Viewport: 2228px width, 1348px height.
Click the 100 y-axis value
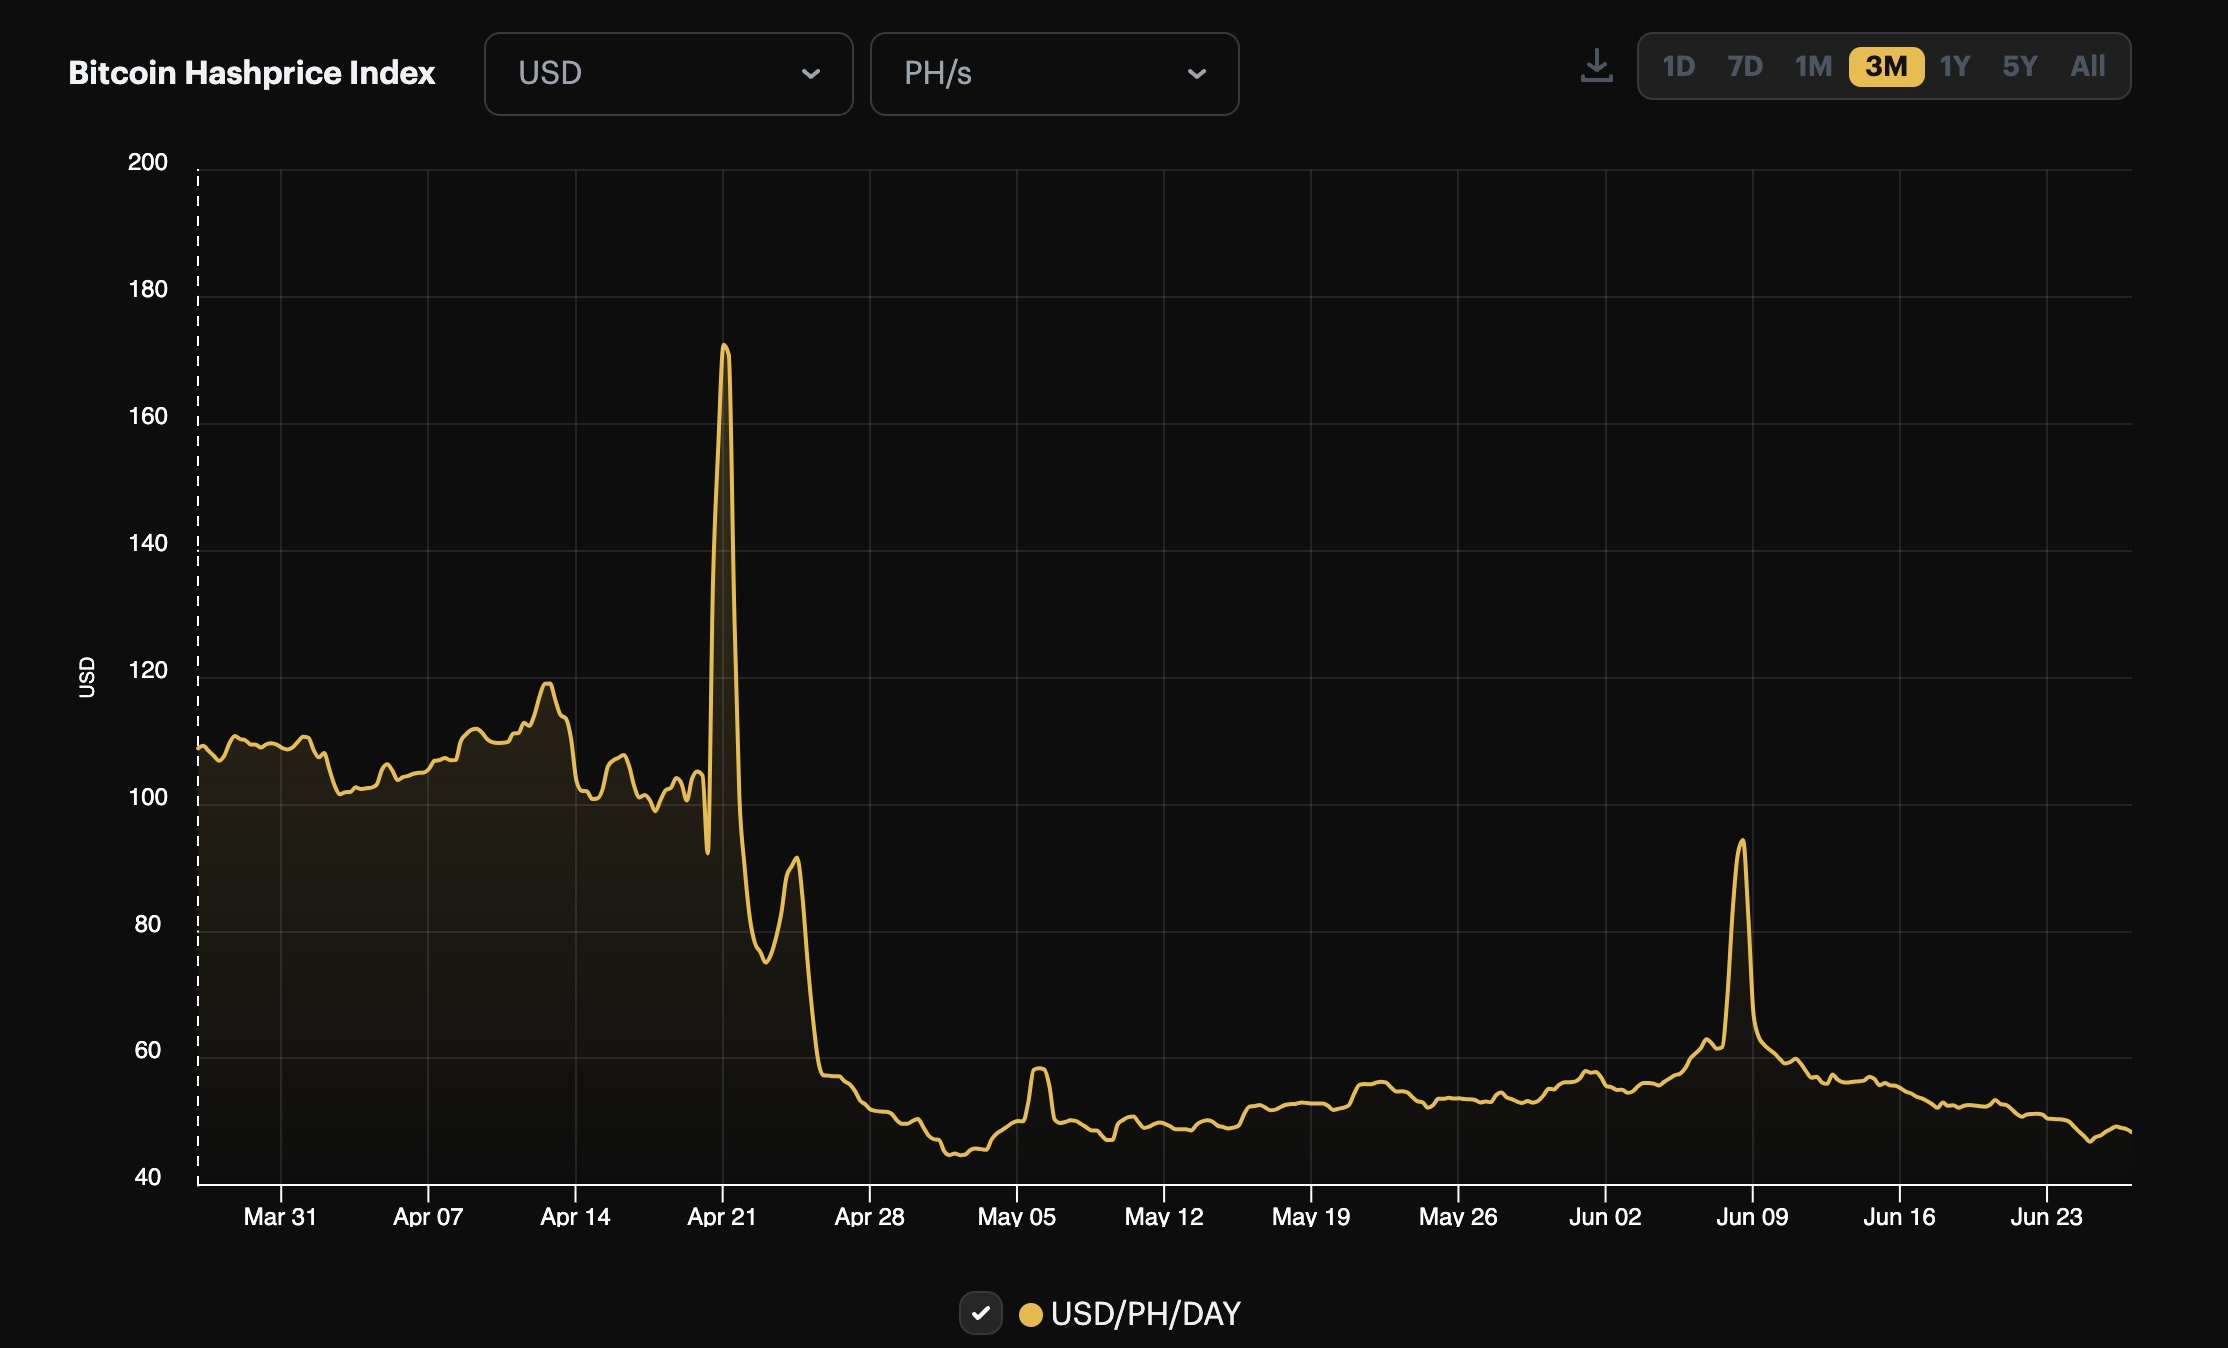pyautogui.click(x=148, y=797)
